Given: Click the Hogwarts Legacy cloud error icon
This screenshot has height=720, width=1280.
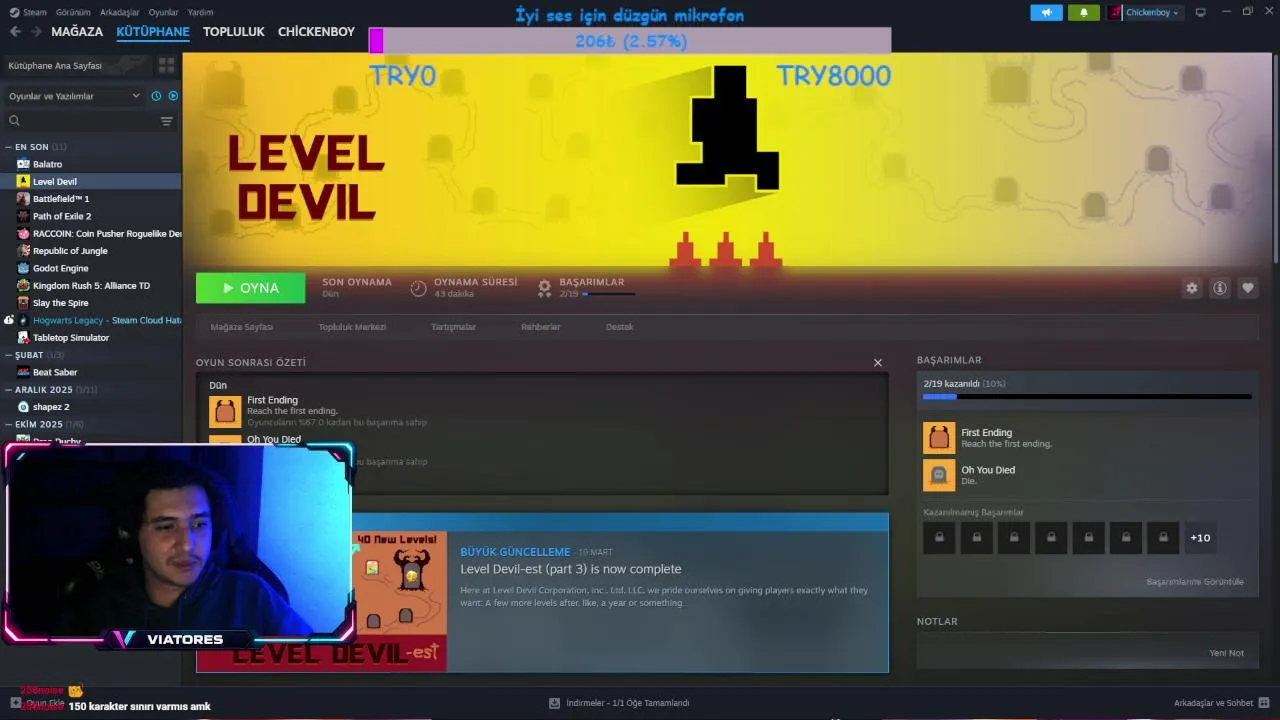Looking at the screenshot, I should coord(9,320).
